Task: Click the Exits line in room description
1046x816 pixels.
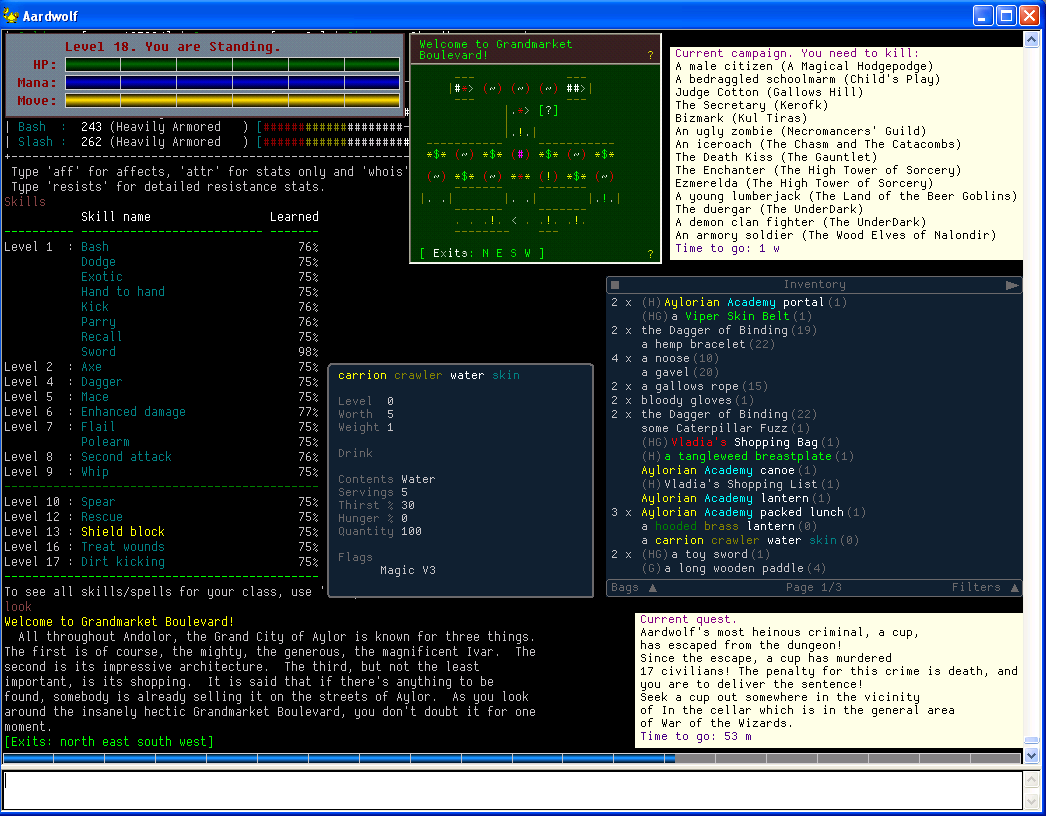Action: coord(109,742)
